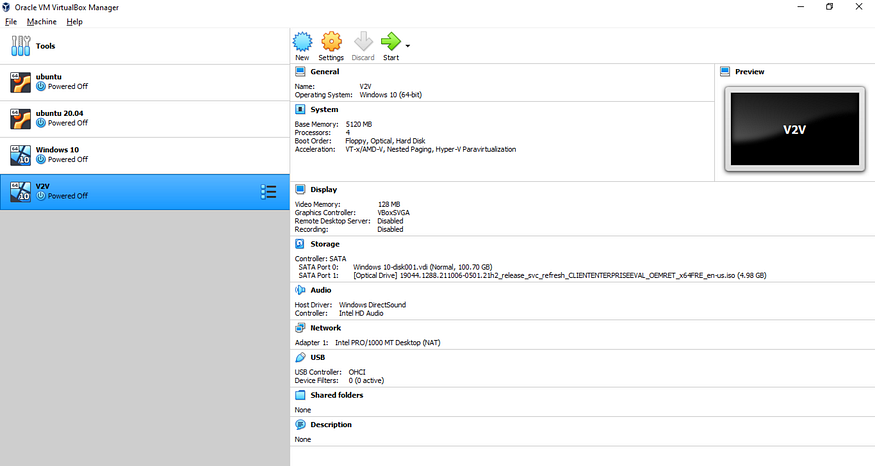
Task: Click the power state icon under ubuntu
Action: pos(41,87)
